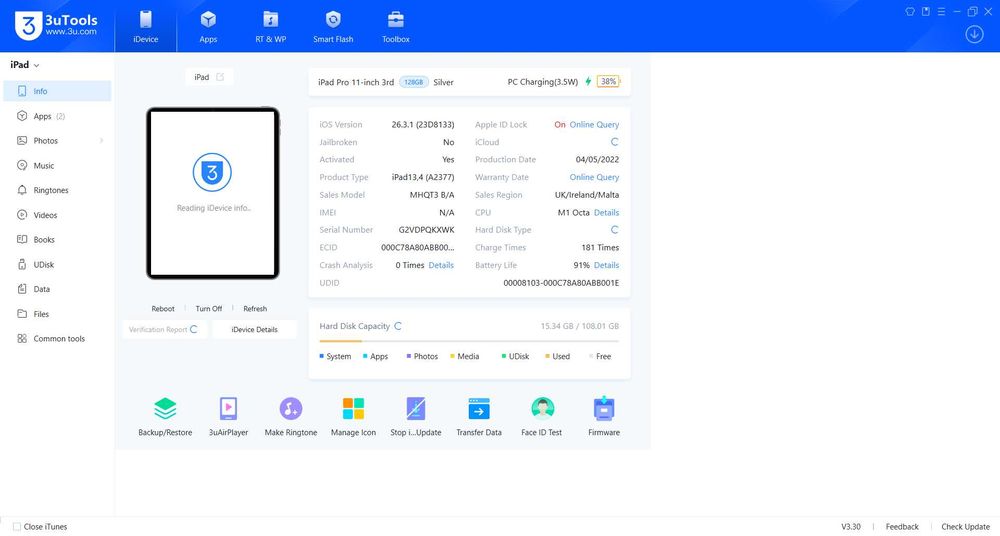Viewport: 1000px width, 536px height.
Task: Open the Transfer Data tool
Action: (479, 416)
